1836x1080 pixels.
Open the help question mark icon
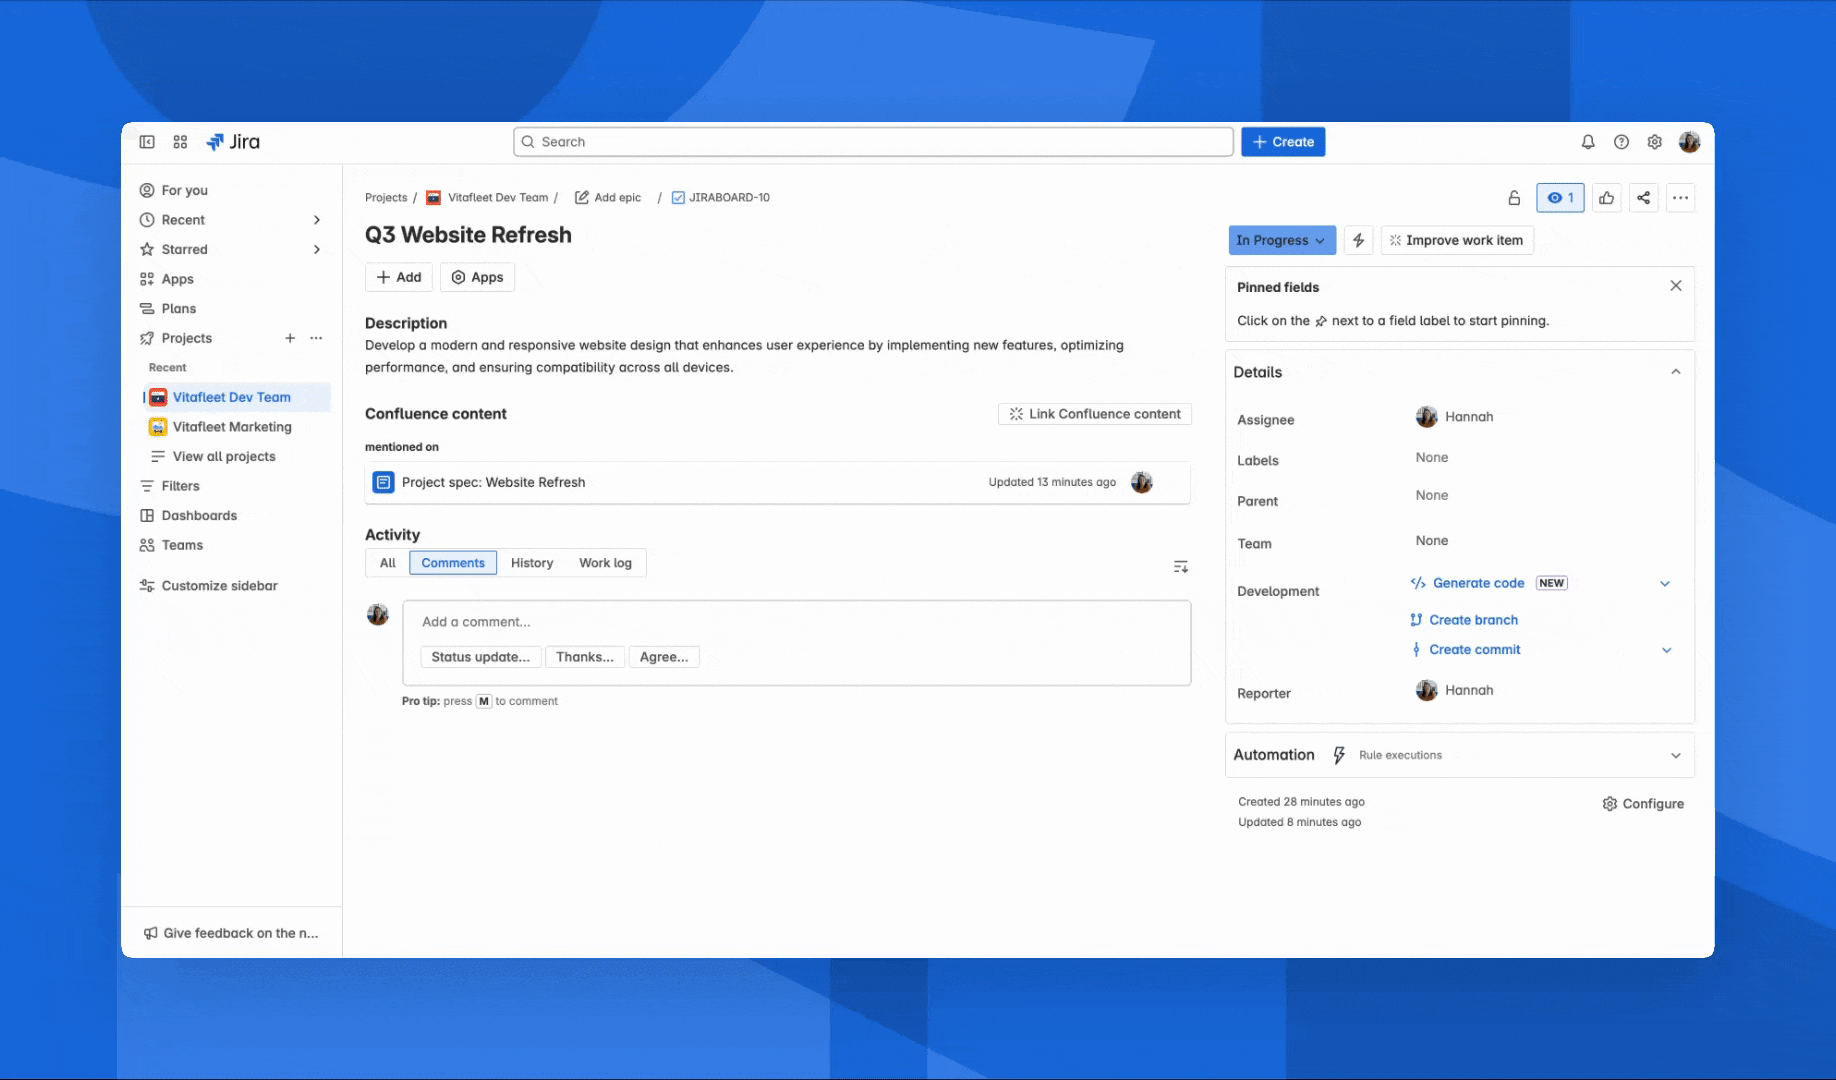[1621, 142]
